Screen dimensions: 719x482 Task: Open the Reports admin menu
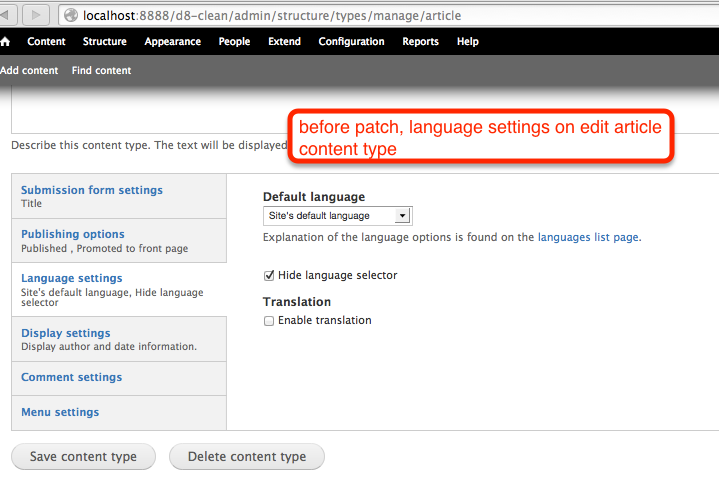click(420, 42)
